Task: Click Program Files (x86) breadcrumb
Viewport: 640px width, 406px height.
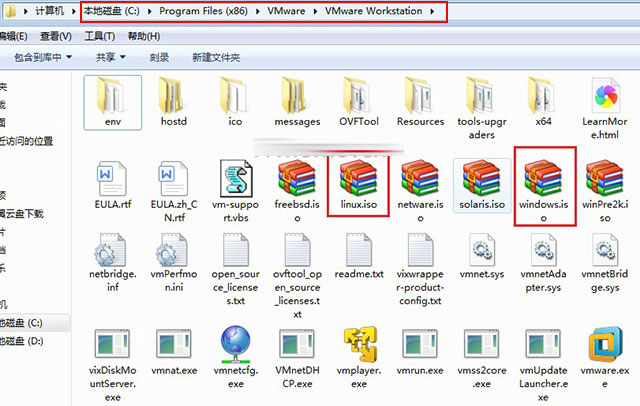Action: point(203,11)
